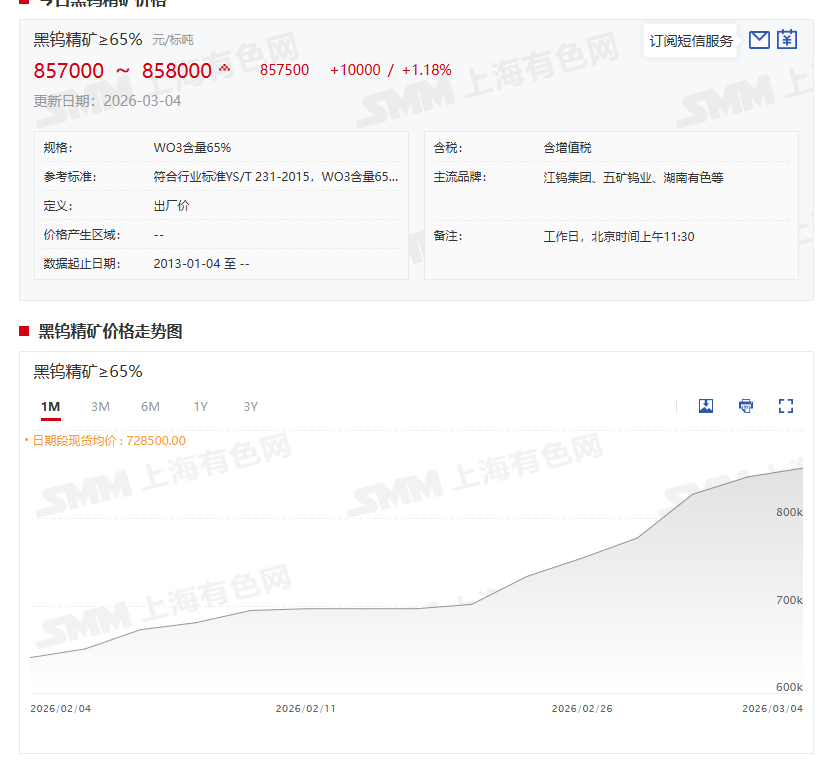Click the 黑钨精矿≥65% title above the price
820x760 pixels.
click(88, 40)
